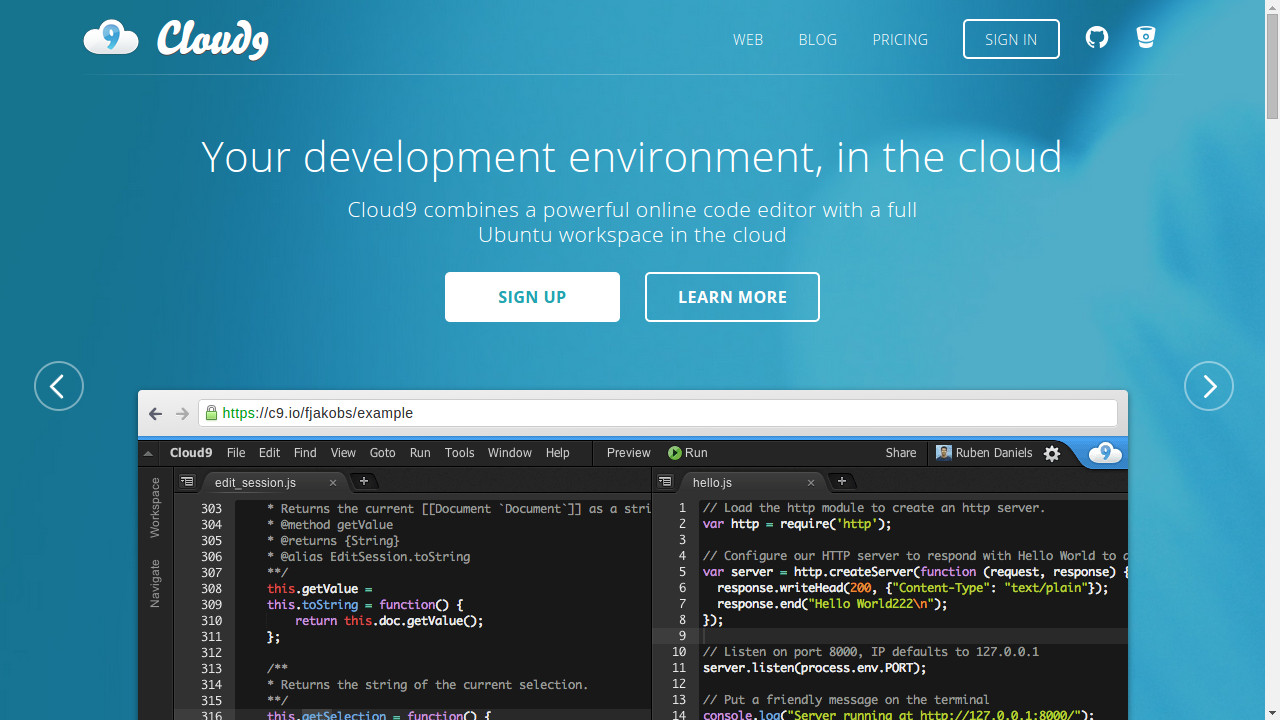Click the Preview button
1280x720 pixels.
629,453
